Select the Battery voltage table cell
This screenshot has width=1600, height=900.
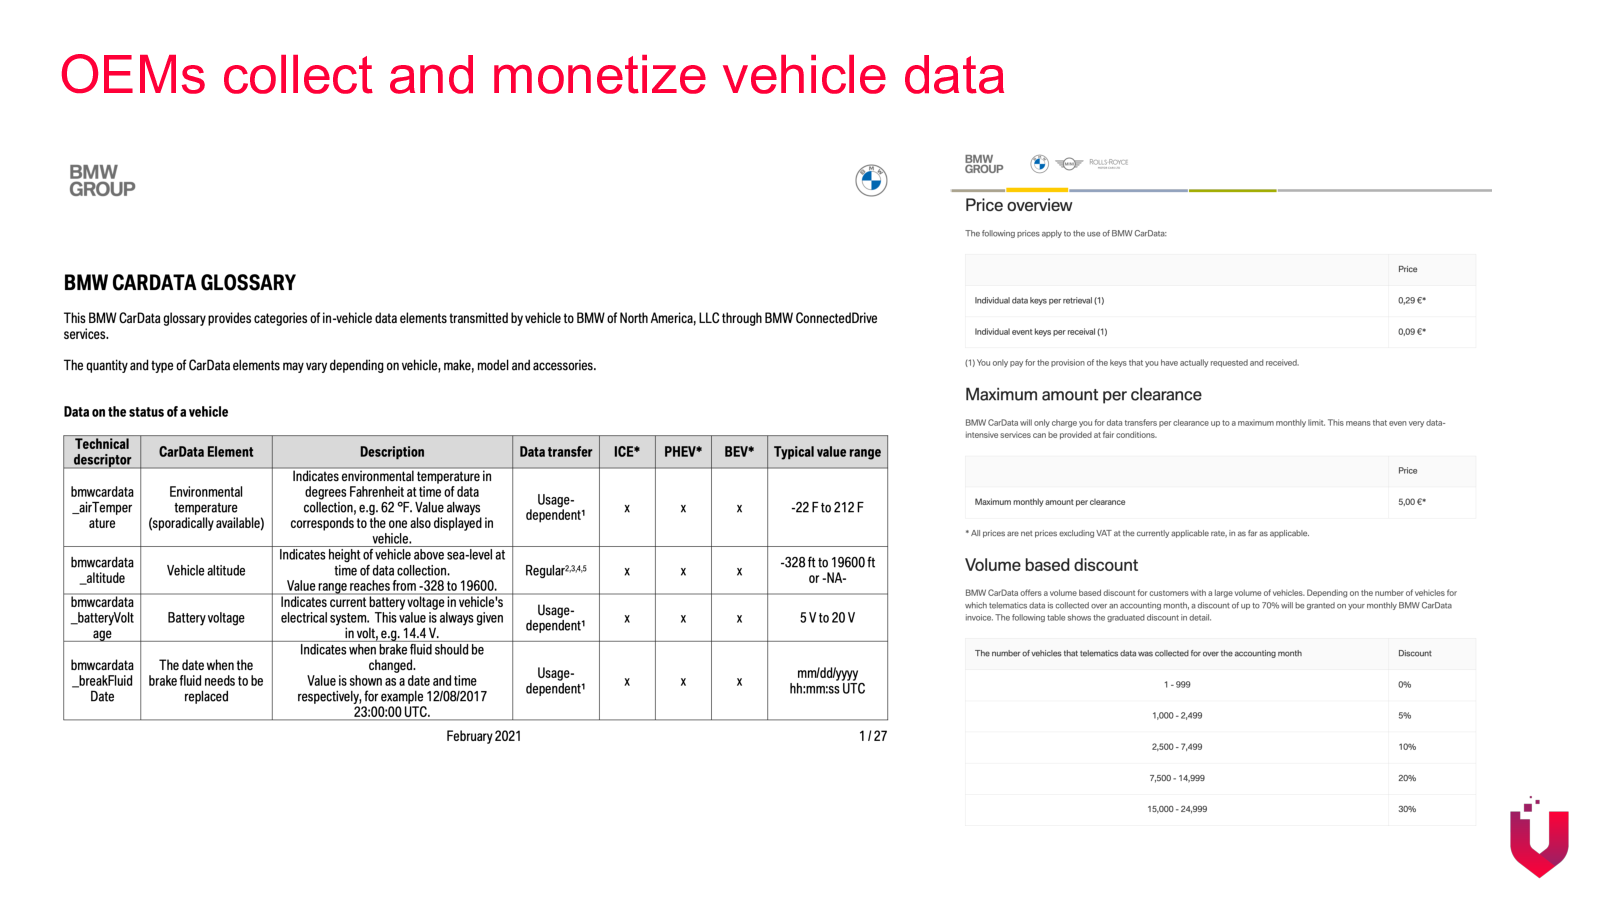pos(206,618)
